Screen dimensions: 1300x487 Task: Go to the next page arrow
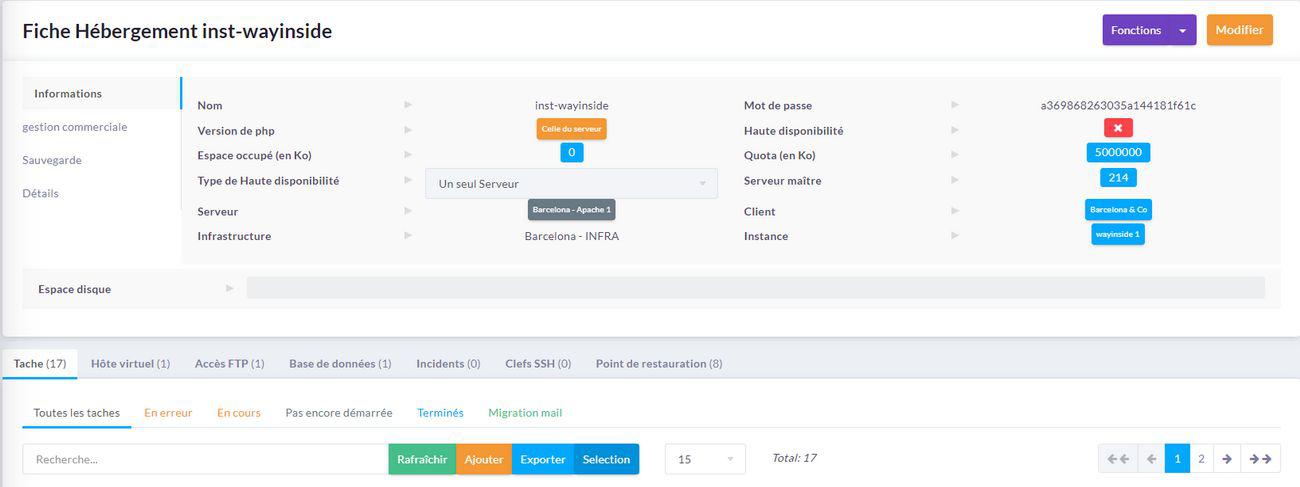coord(1227,459)
